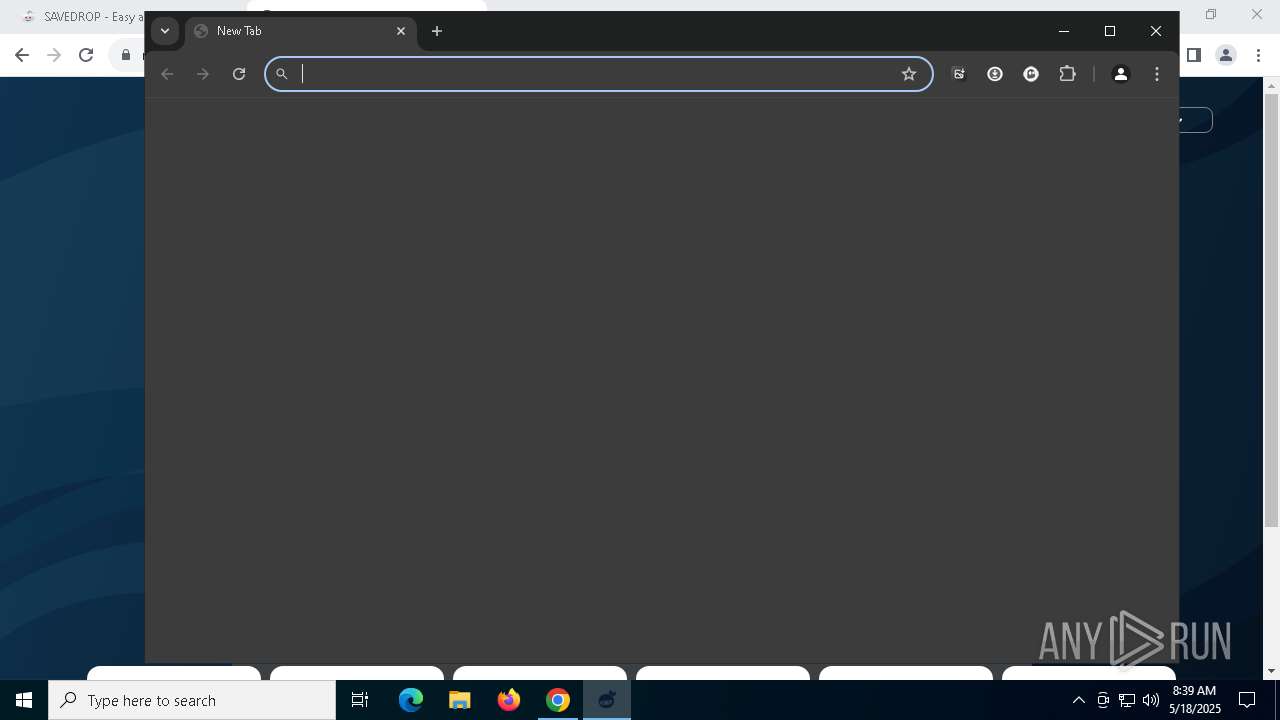Viewport: 1280px width, 720px height.
Task: Close the background Chrome window
Action: click(x=1257, y=14)
